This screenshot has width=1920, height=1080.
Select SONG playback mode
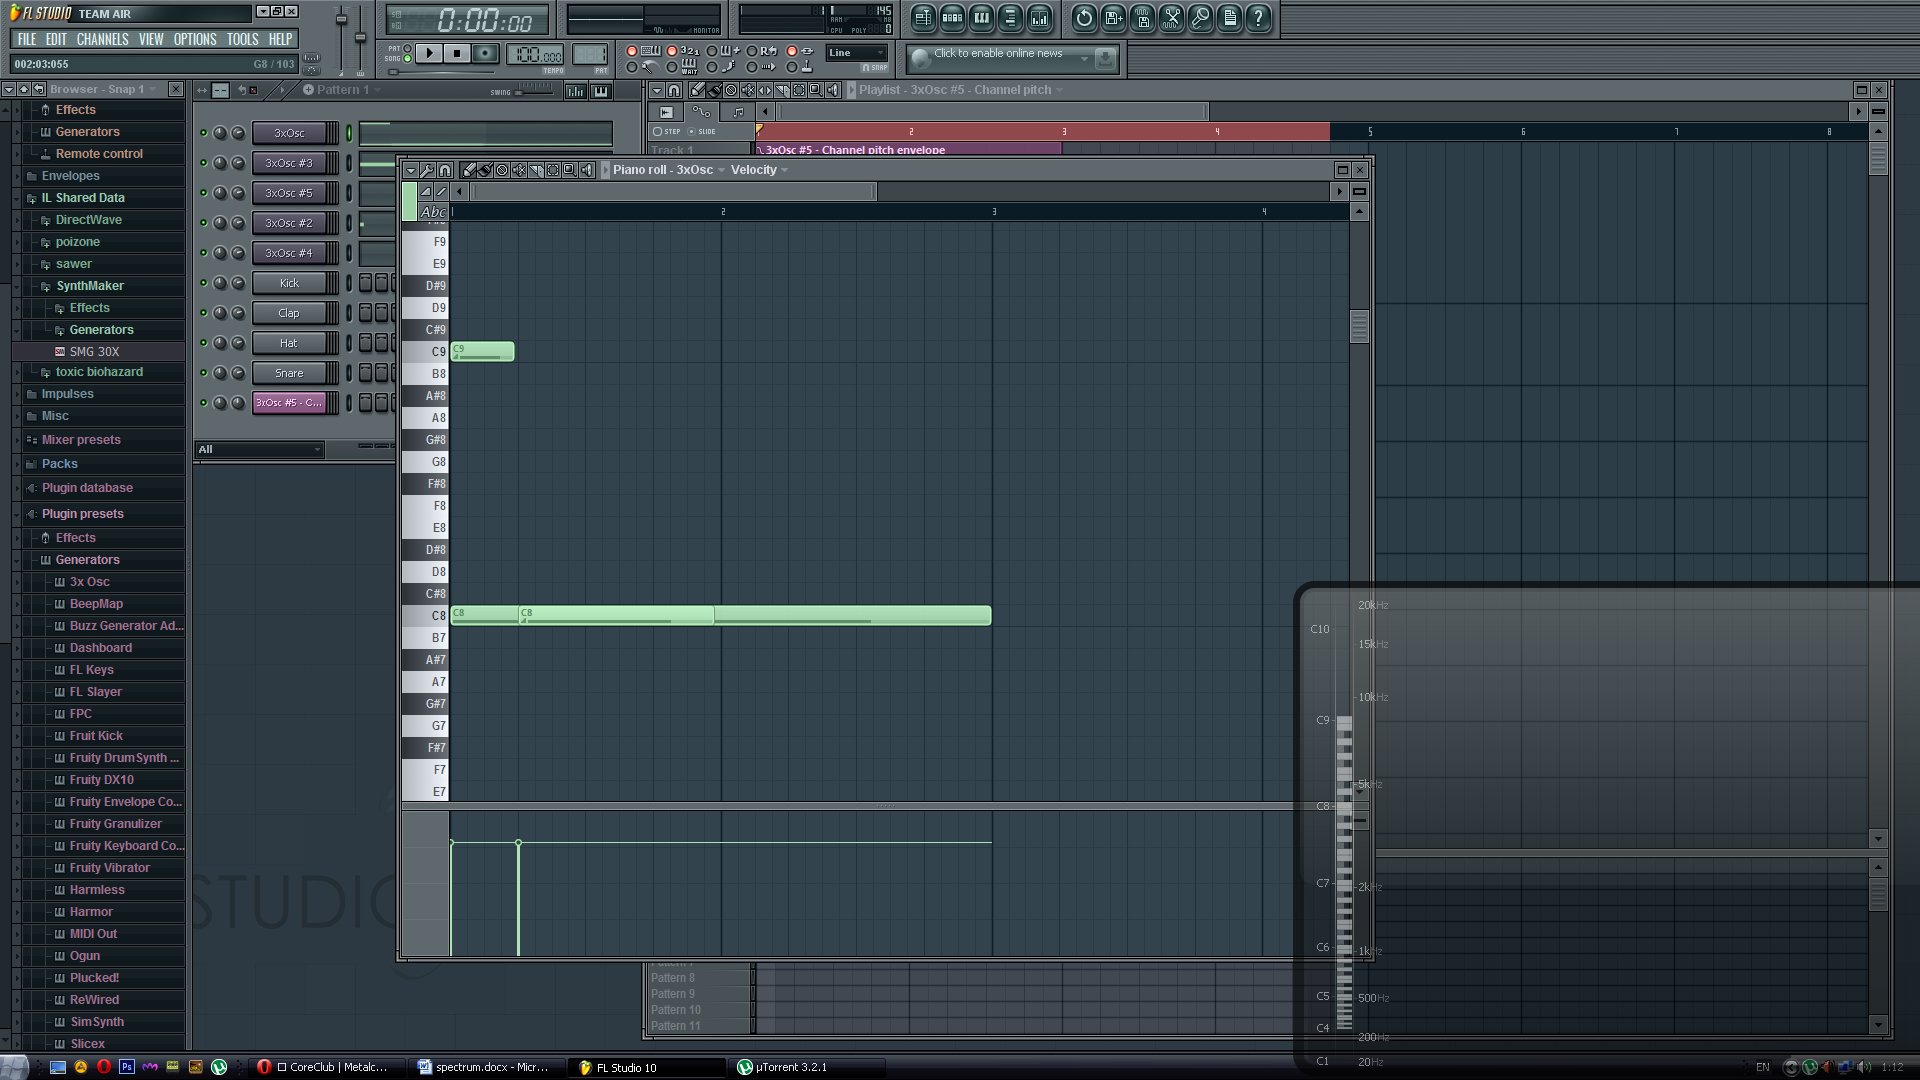click(x=407, y=59)
